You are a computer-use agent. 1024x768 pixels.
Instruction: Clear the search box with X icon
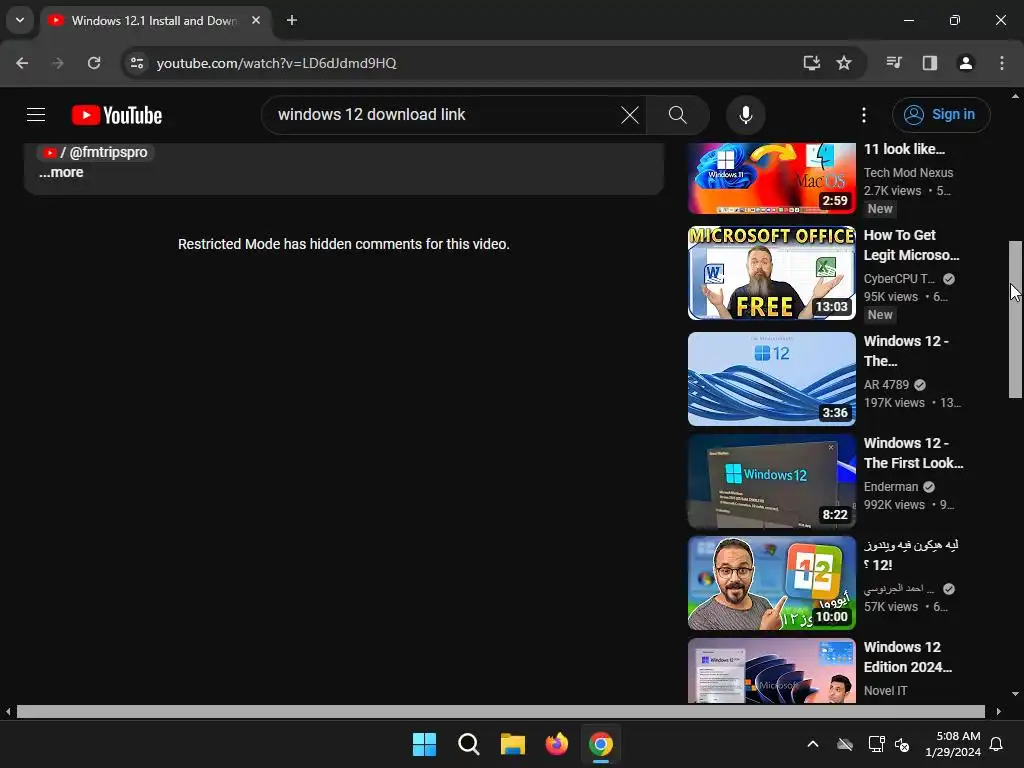coord(630,115)
